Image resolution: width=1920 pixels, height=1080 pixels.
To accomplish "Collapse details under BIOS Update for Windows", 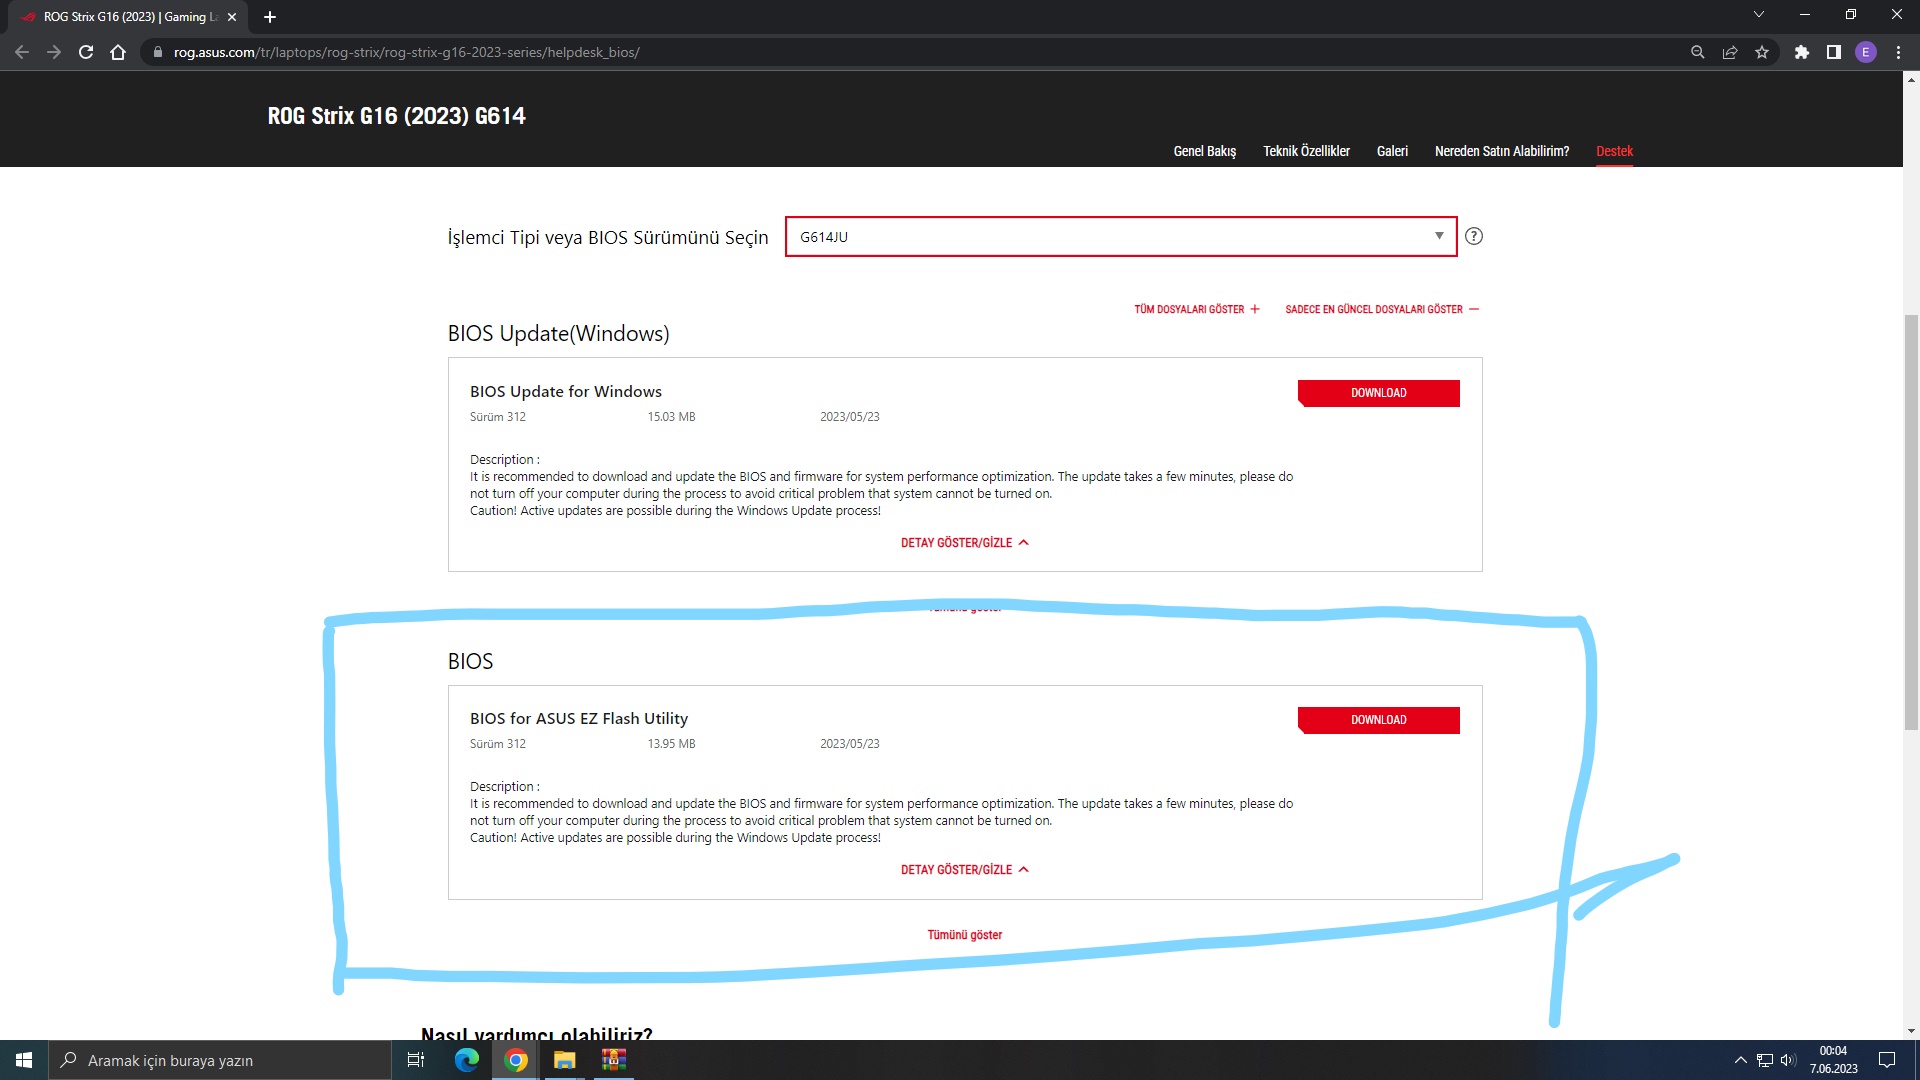I will (x=964, y=542).
